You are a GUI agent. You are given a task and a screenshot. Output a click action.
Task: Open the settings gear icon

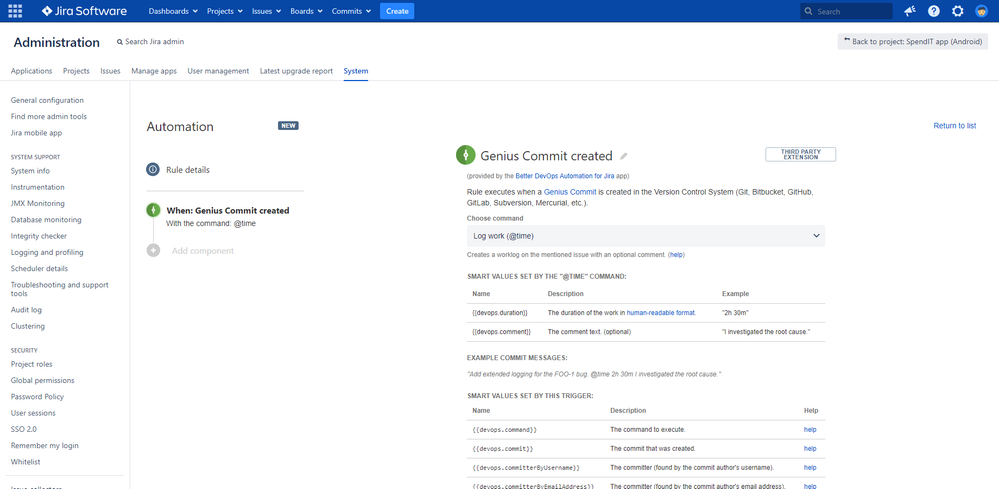(x=958, y=11)
